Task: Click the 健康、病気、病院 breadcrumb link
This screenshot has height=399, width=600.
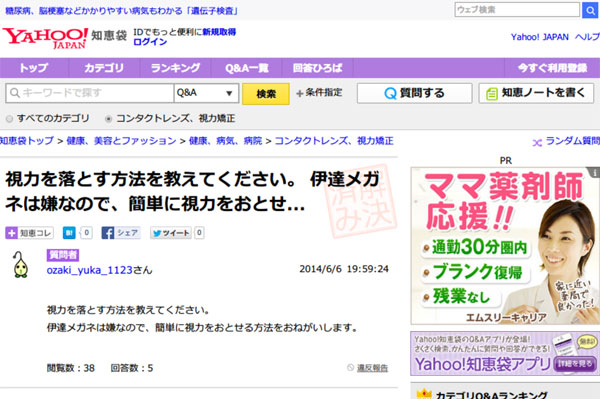Action: click(x=225, y=141)
